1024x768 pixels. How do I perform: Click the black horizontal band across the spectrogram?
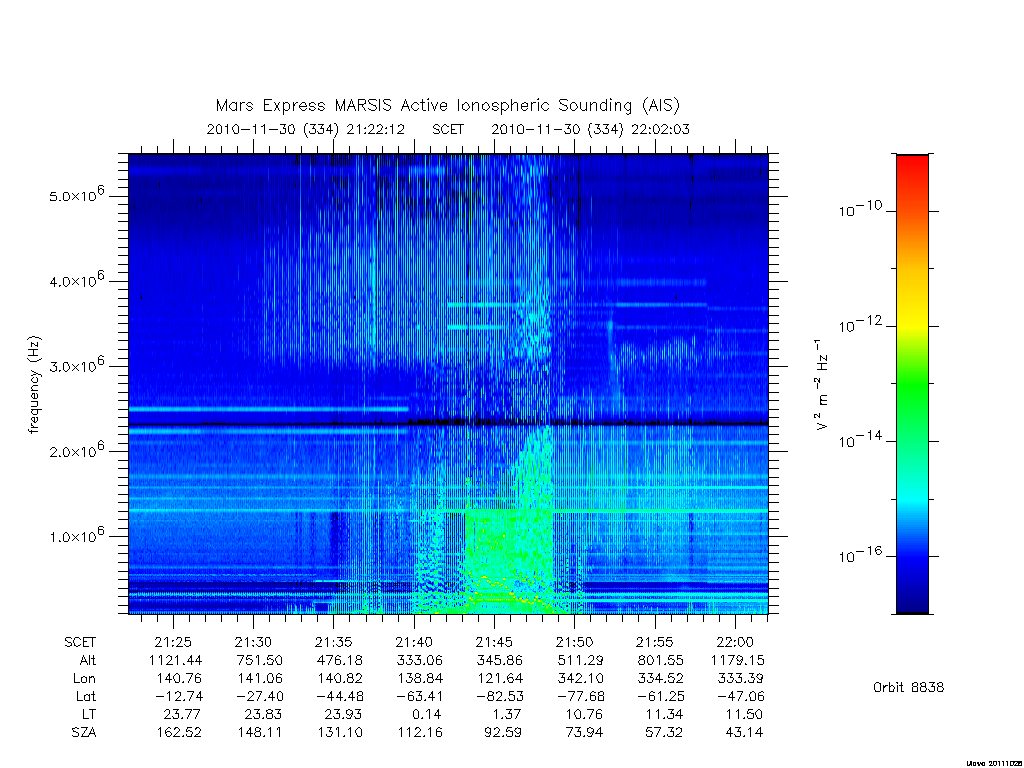(449, 423)
